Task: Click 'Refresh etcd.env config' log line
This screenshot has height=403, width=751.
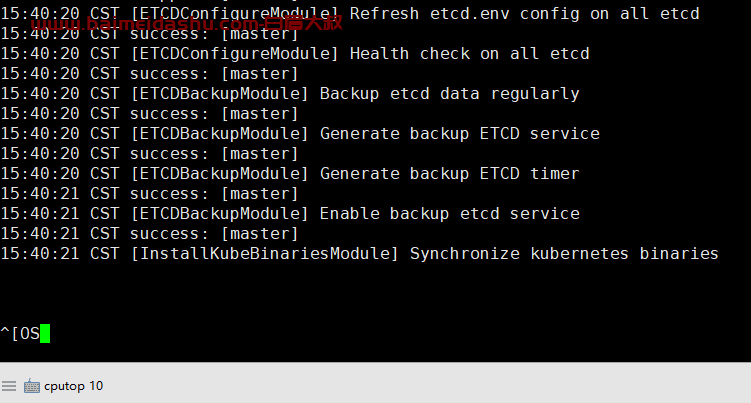Action: [x=350, y=14]
